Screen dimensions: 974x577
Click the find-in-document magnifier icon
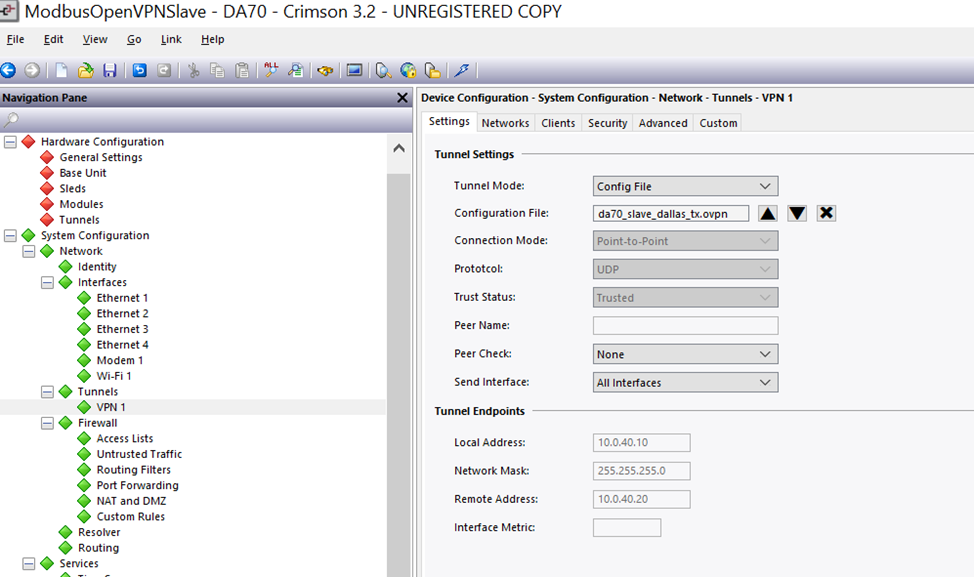tap(296, 71)
